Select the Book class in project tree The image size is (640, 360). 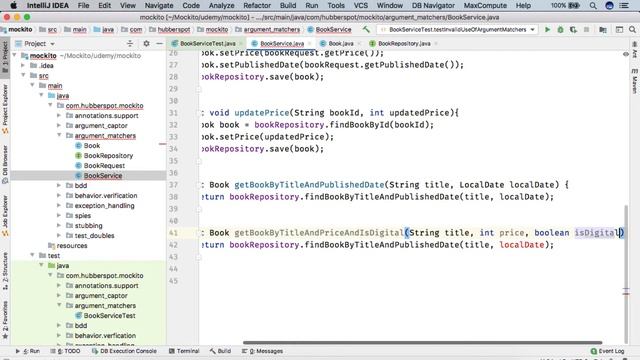[92, 145]
